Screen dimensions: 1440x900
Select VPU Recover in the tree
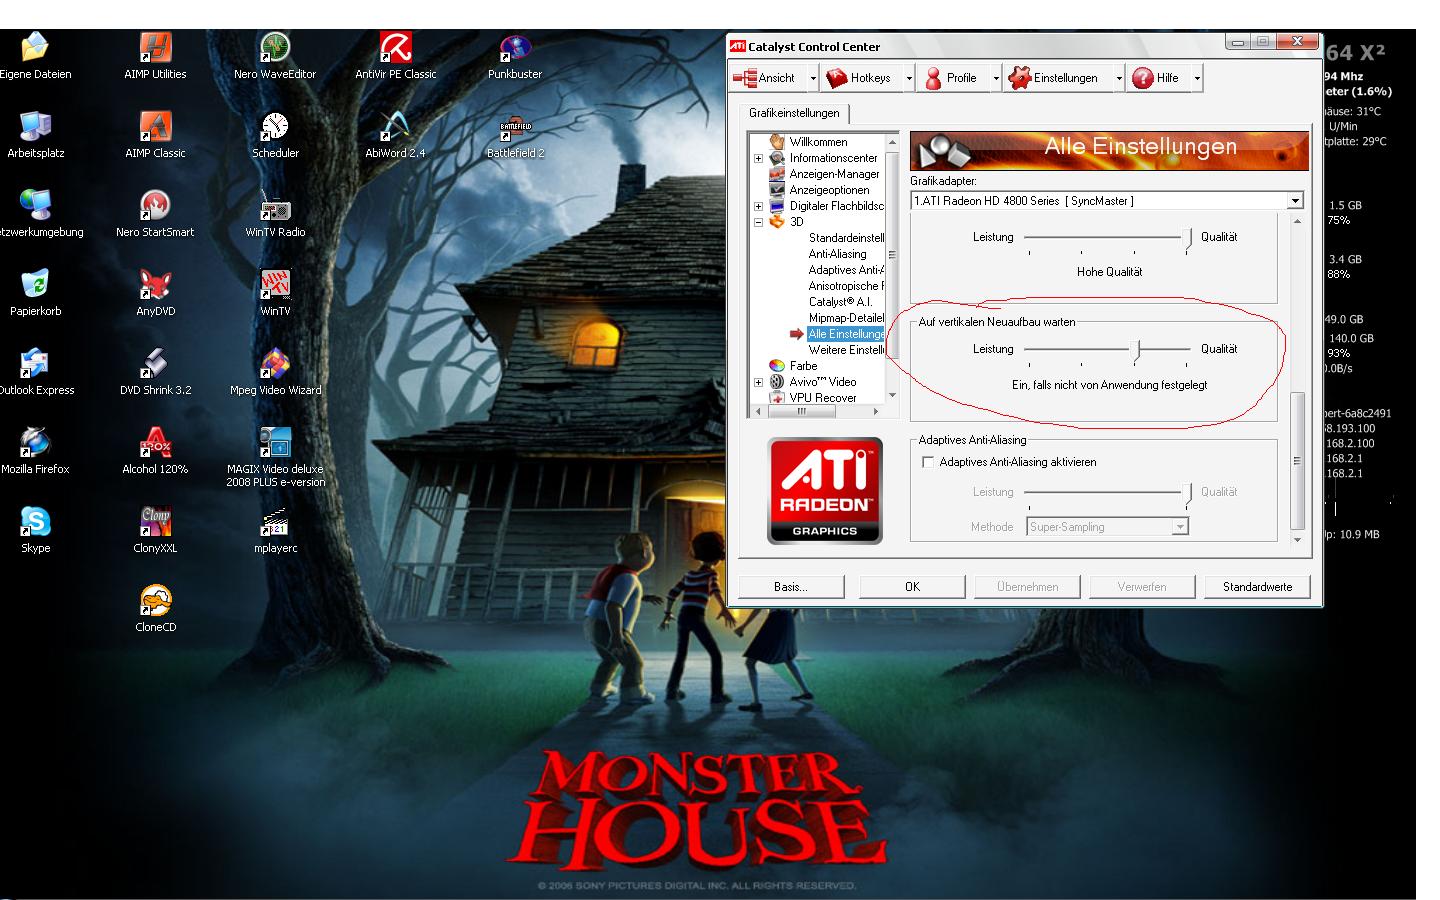[823, 398]
